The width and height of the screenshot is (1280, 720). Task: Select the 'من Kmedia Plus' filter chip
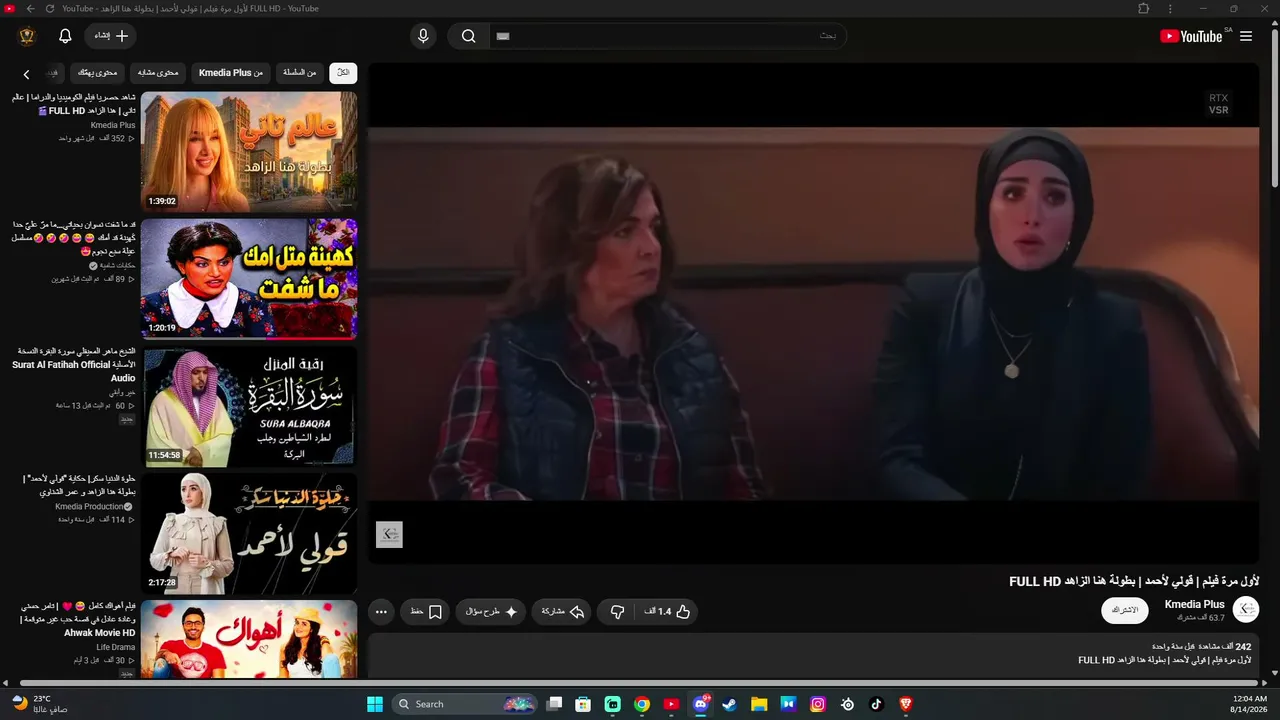[231, 72]
